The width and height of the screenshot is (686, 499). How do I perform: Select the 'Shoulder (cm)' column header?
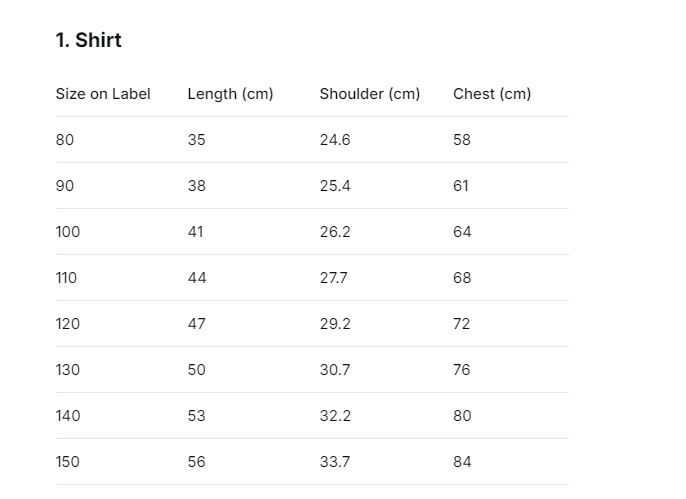click(x=370, y=94)
